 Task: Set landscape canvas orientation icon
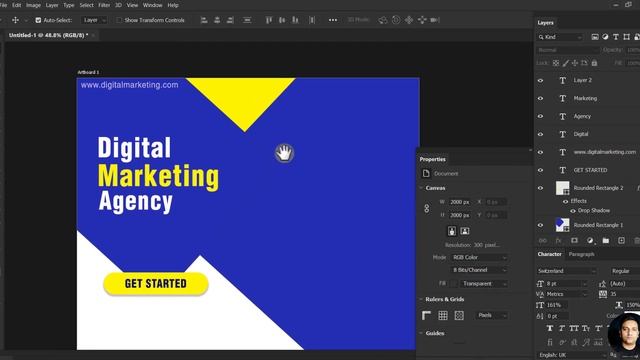click(x=465, y=231)
